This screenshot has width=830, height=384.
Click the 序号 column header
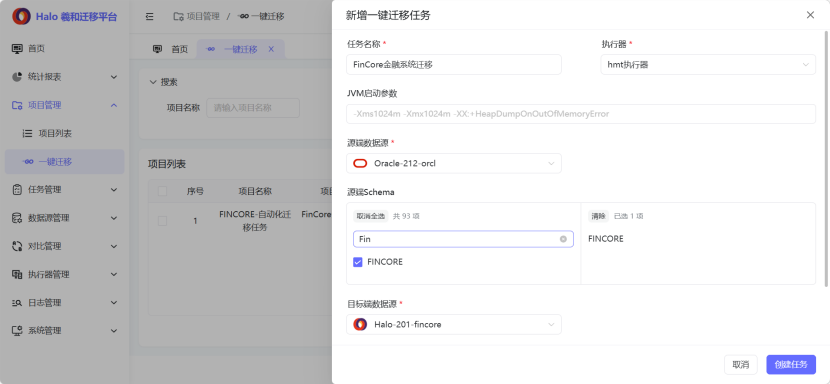(x=195, y=191)
